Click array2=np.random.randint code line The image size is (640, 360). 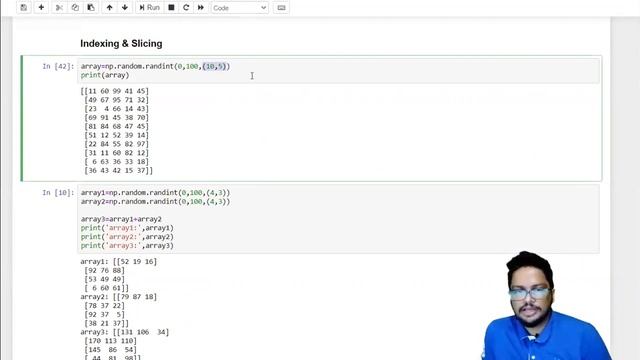[156, 202]
